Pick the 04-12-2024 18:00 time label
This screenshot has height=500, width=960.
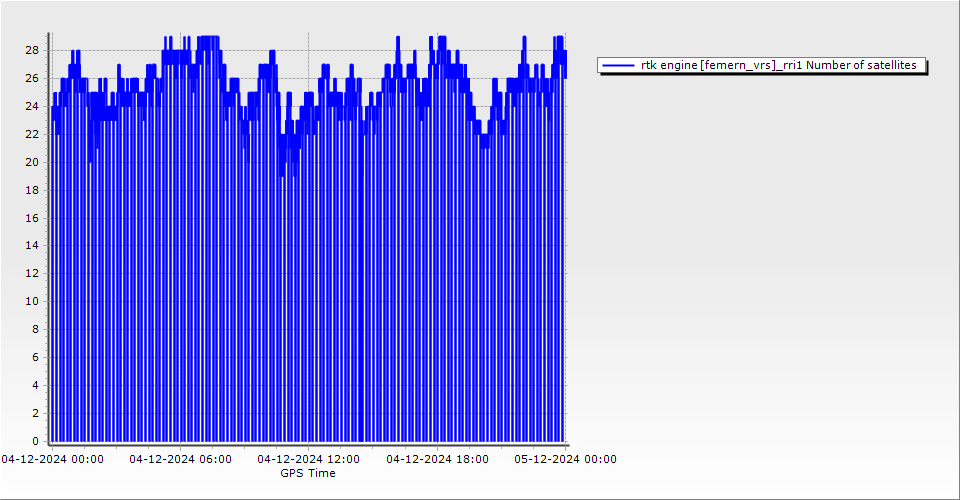(437, 459)
